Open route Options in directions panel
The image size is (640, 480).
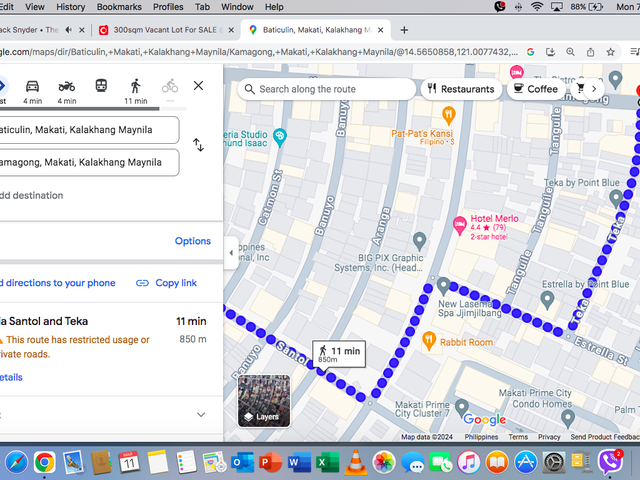(193, 241)
